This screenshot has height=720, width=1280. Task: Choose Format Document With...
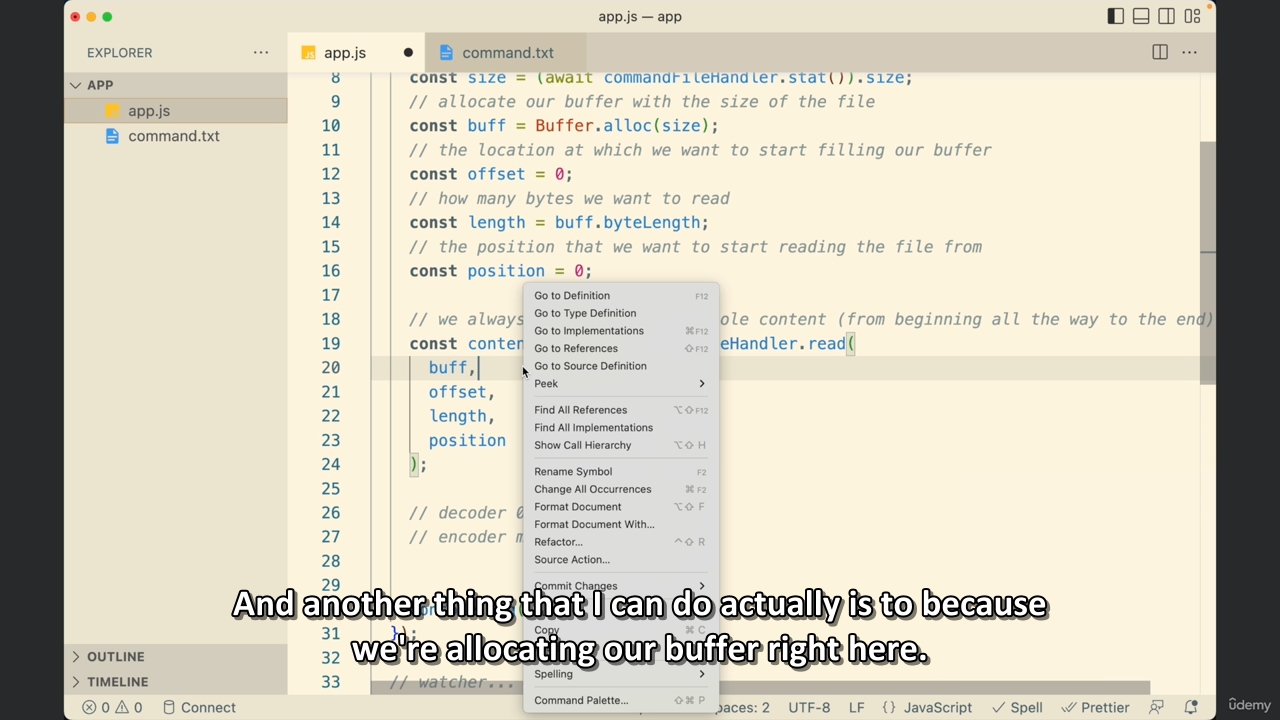[x=620, y=525]
